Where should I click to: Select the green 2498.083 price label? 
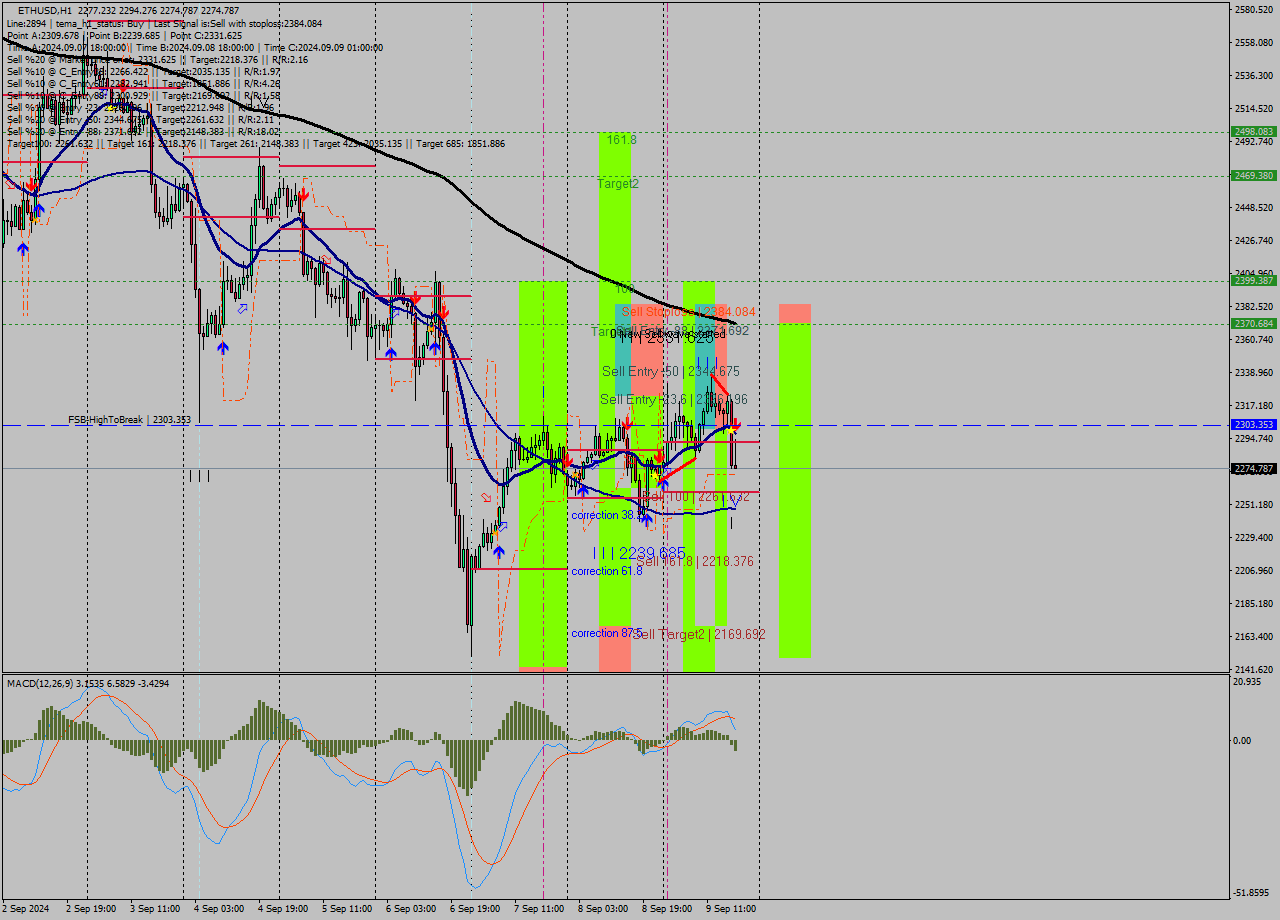point(1254,130)
